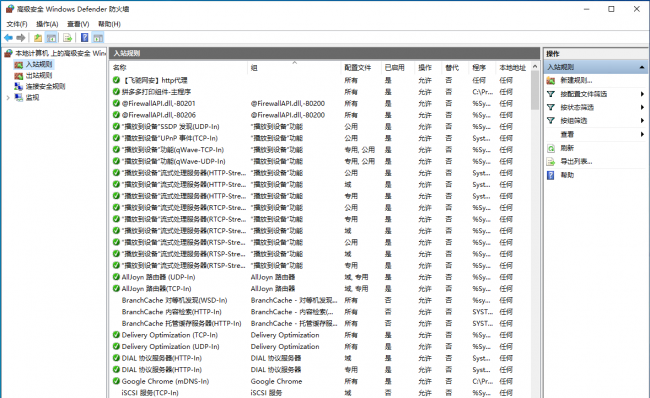Image resolution: width=650 pixels, height=398 pixels.
Task: Click 帮助 in the actions pane
Action: 567,175
